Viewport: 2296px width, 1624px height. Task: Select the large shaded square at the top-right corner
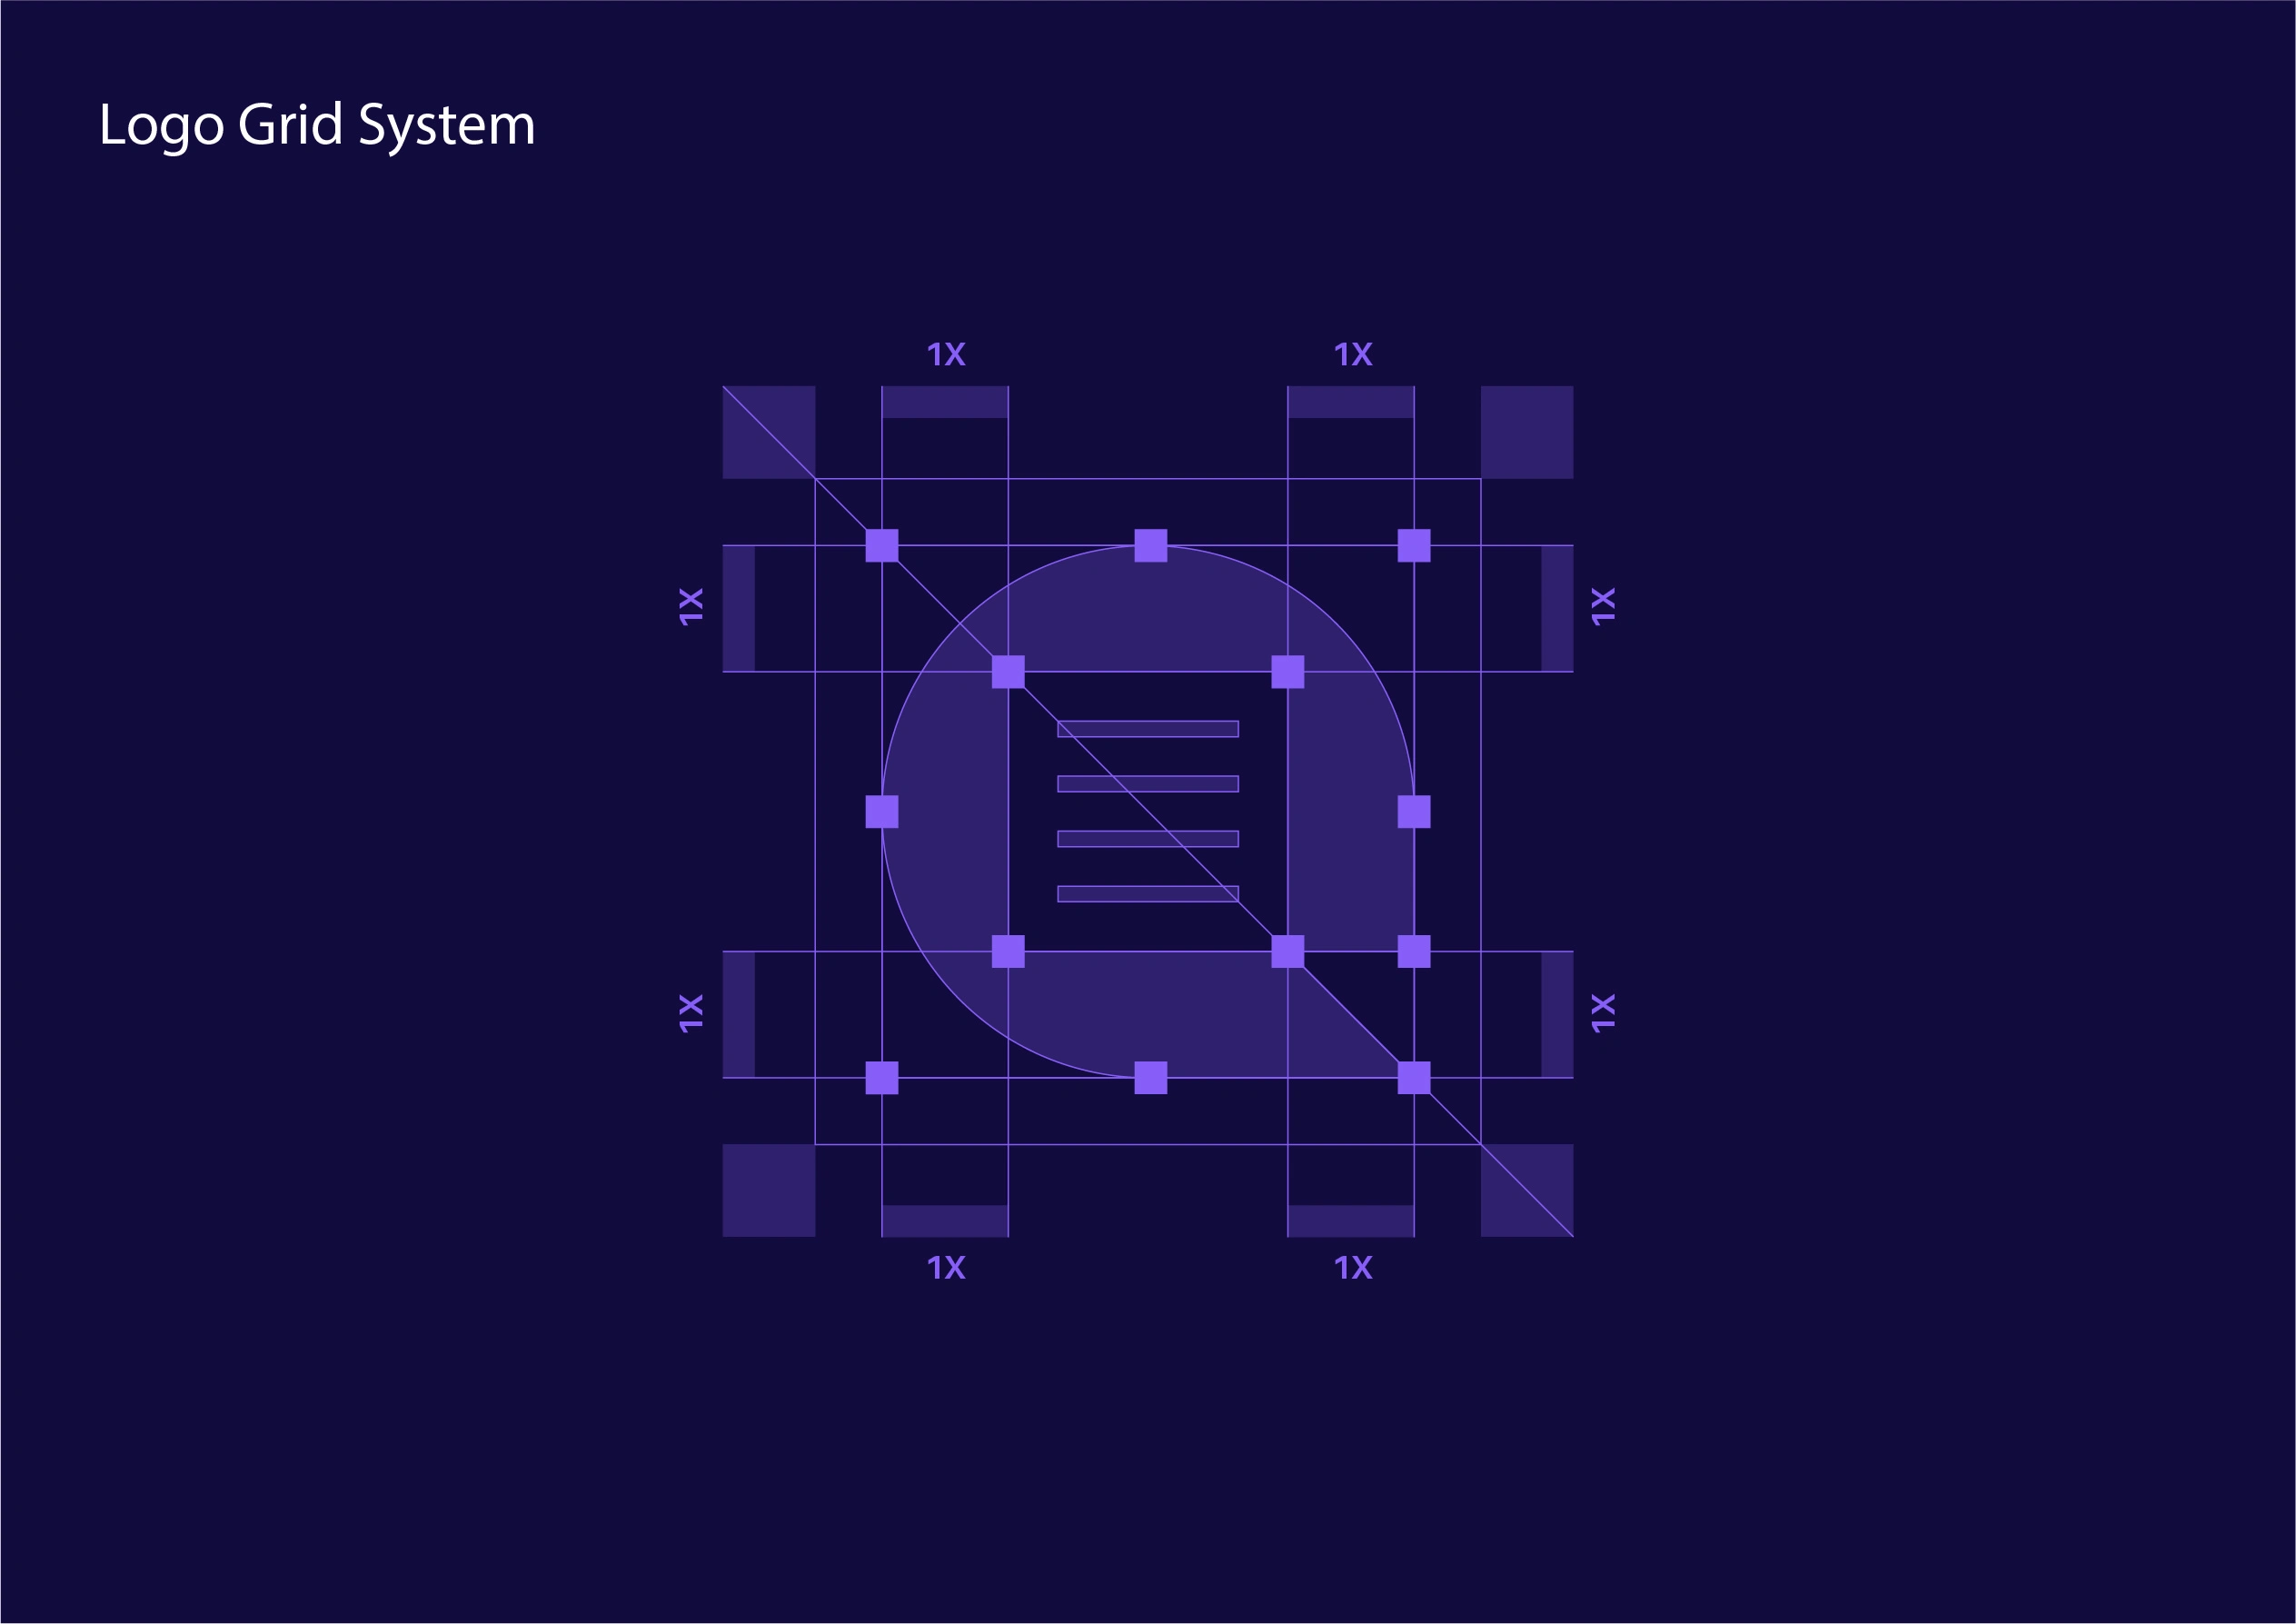1526,432
